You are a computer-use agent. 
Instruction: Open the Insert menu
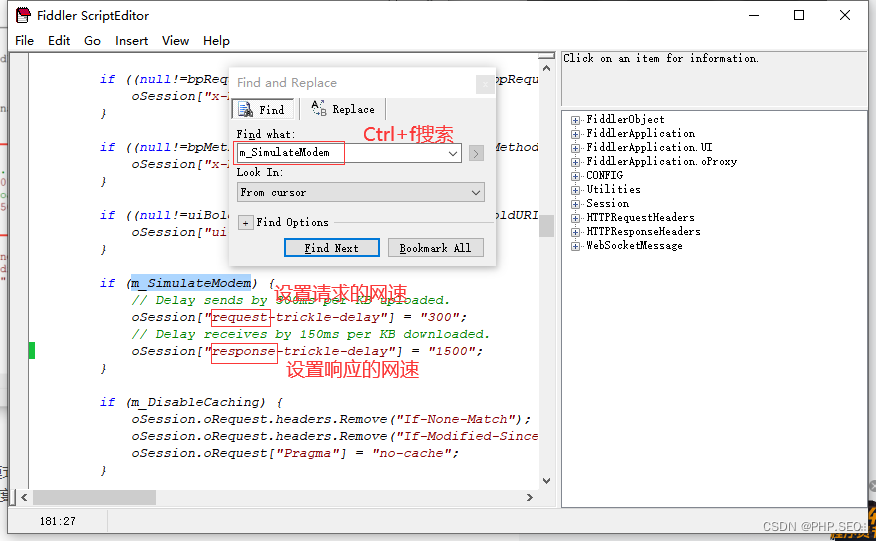coord(131,41)
